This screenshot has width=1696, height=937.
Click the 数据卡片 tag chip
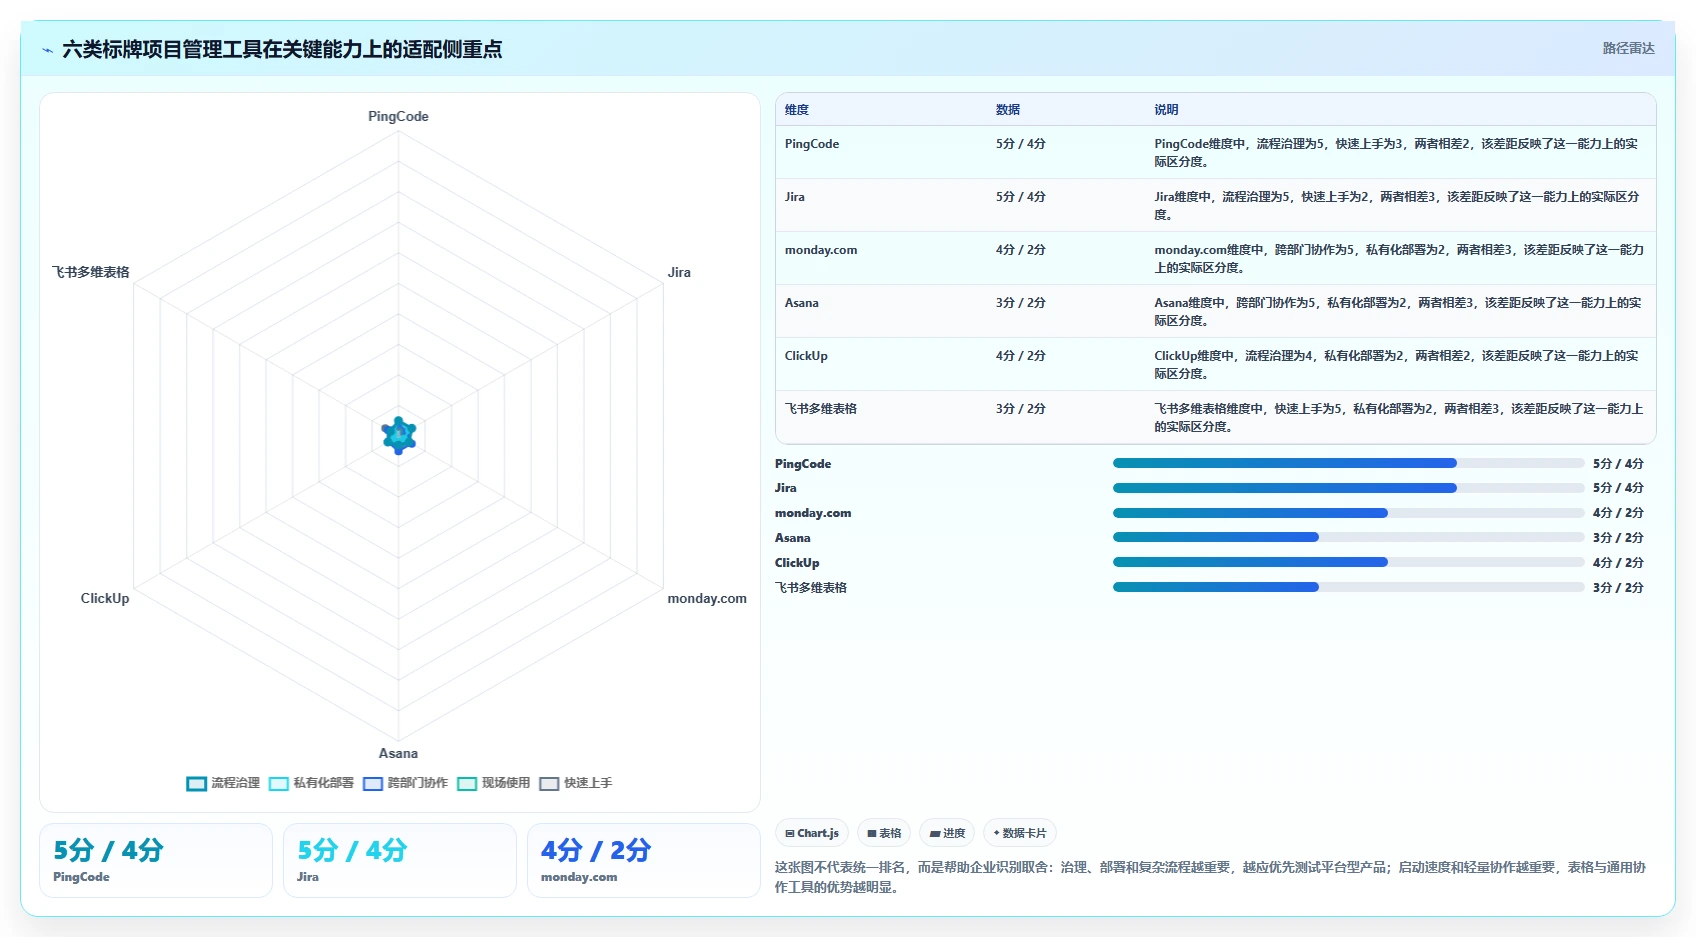[1020, 833]
